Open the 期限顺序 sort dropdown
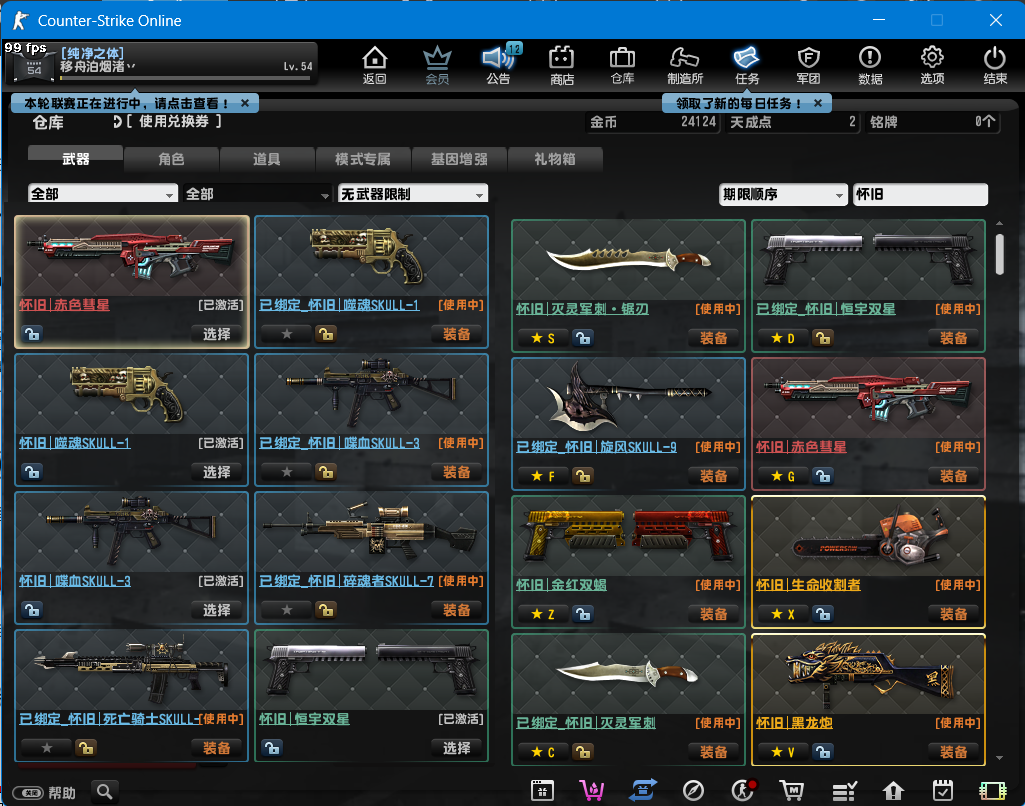This screenshot has height=806, width=1025. click(783, 194)
